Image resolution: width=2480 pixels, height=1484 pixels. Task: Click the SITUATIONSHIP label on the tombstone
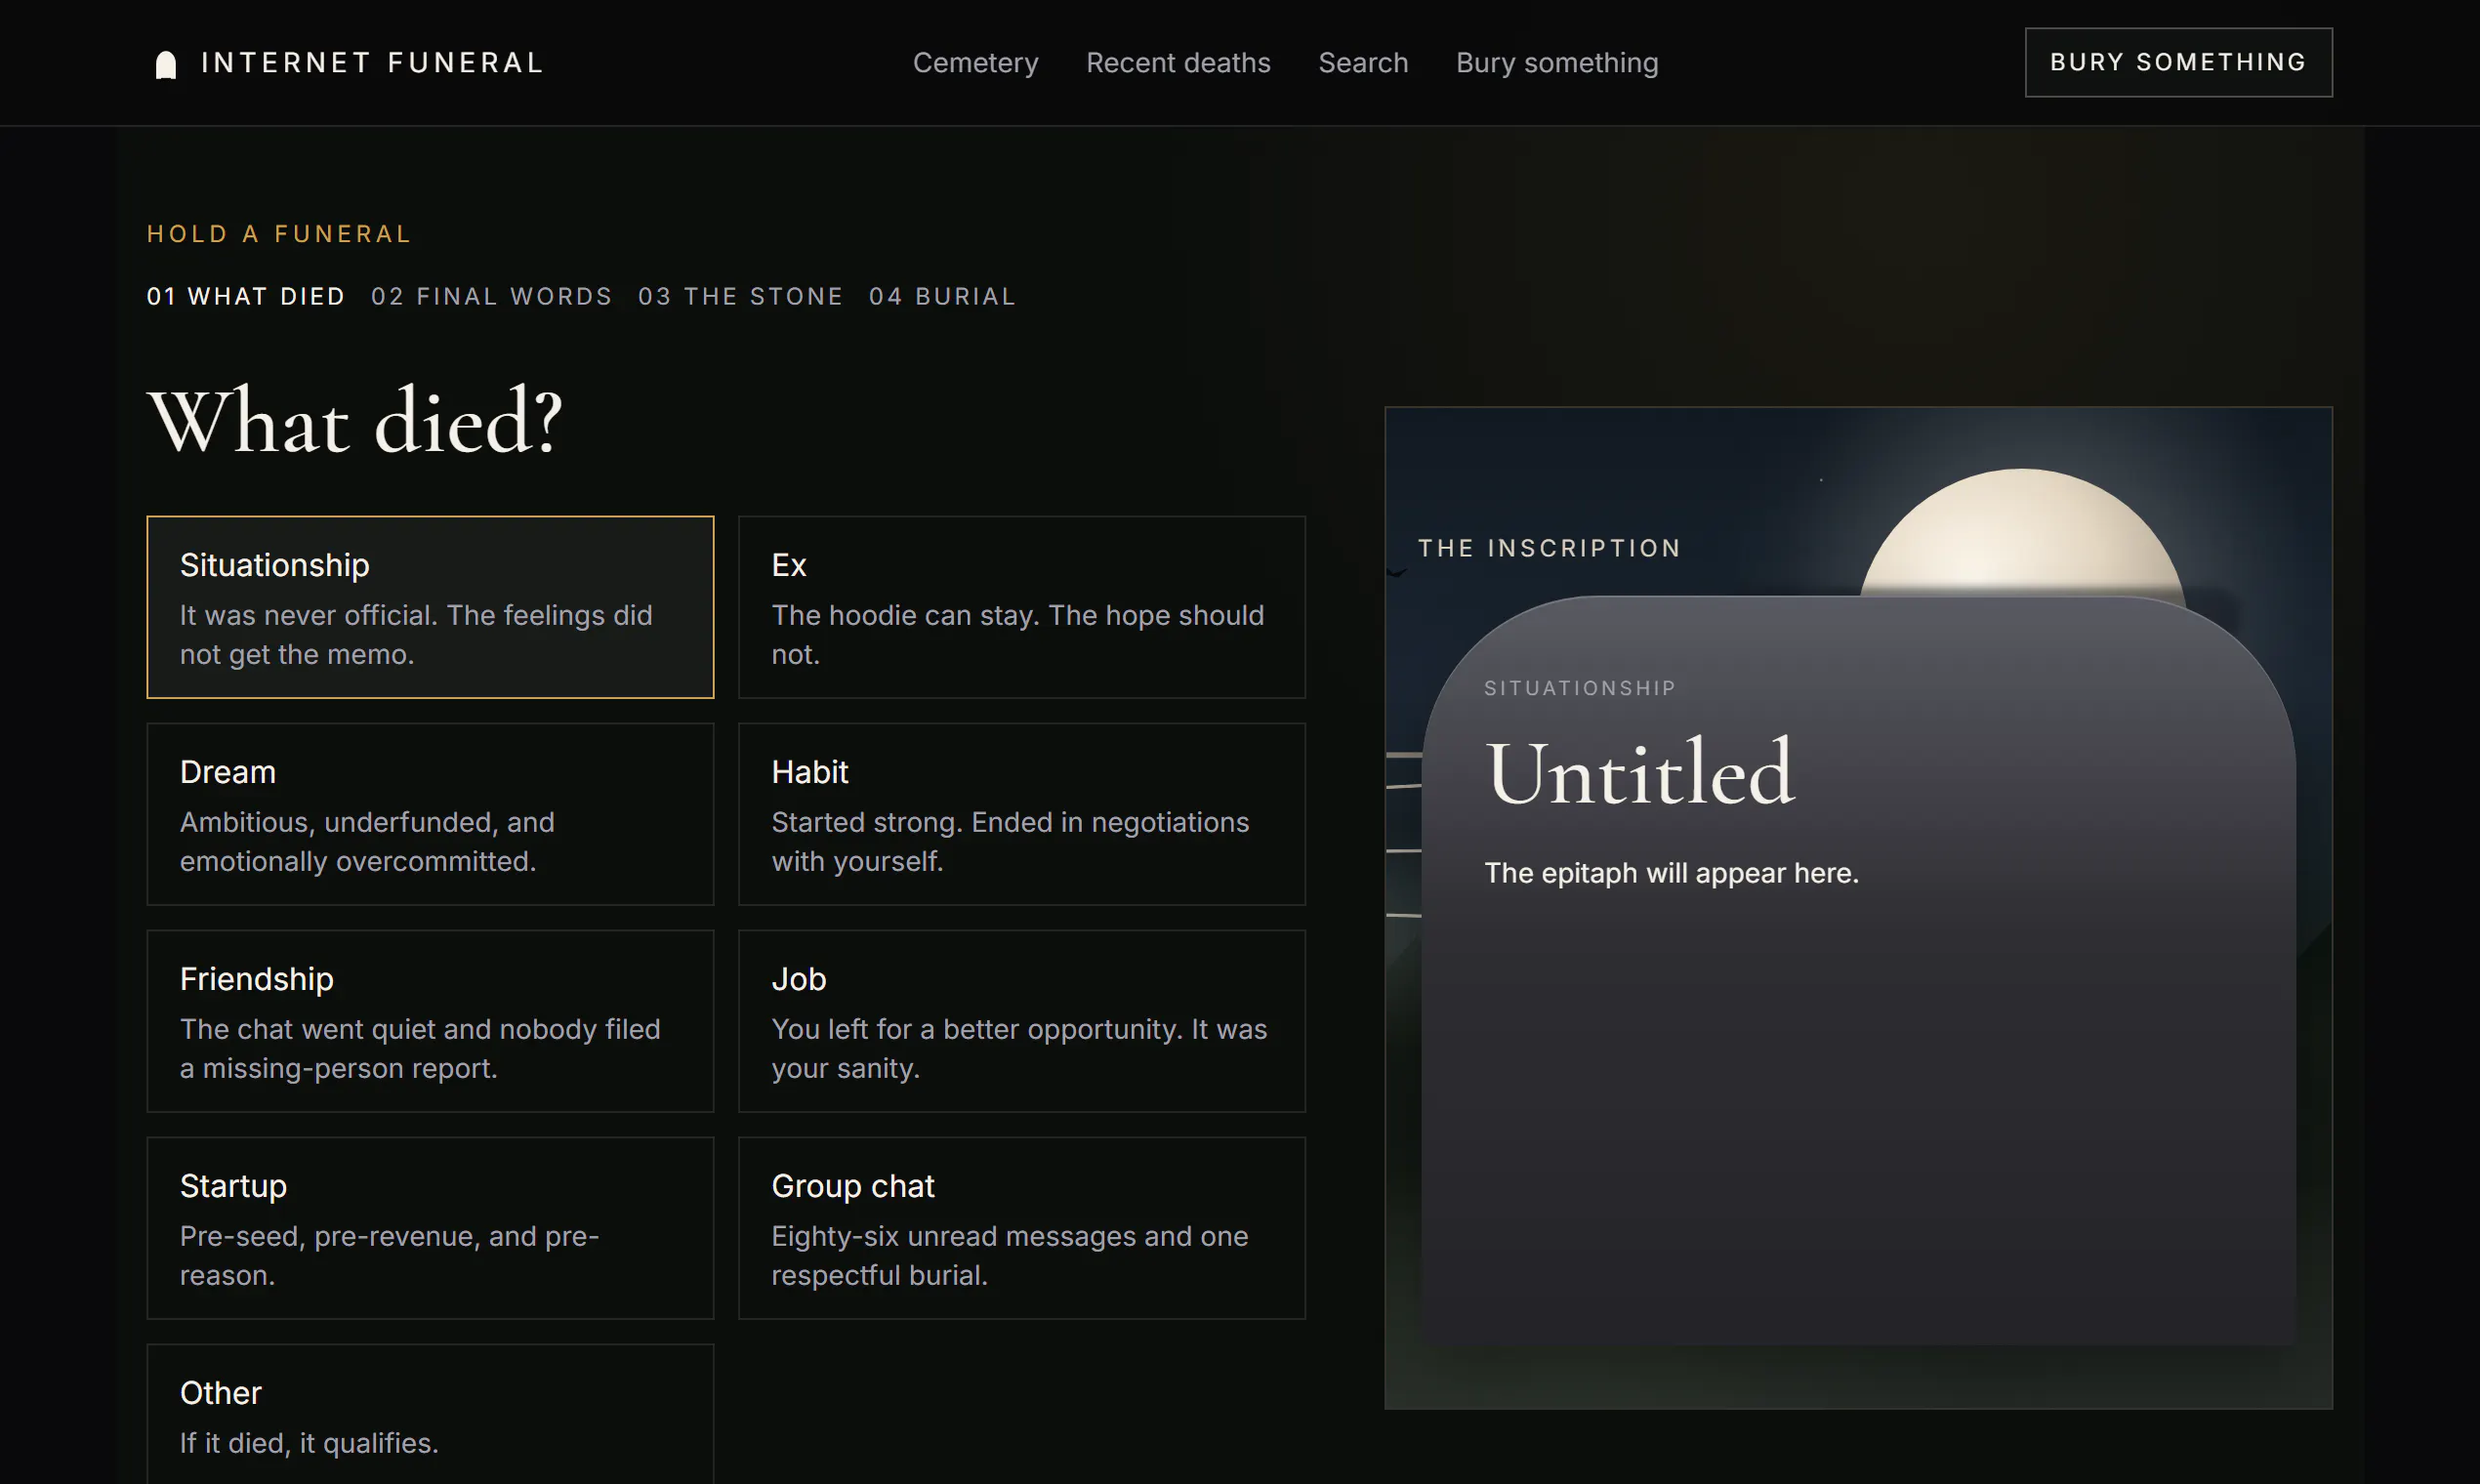pyautogui.click(x=1580, y=688)
